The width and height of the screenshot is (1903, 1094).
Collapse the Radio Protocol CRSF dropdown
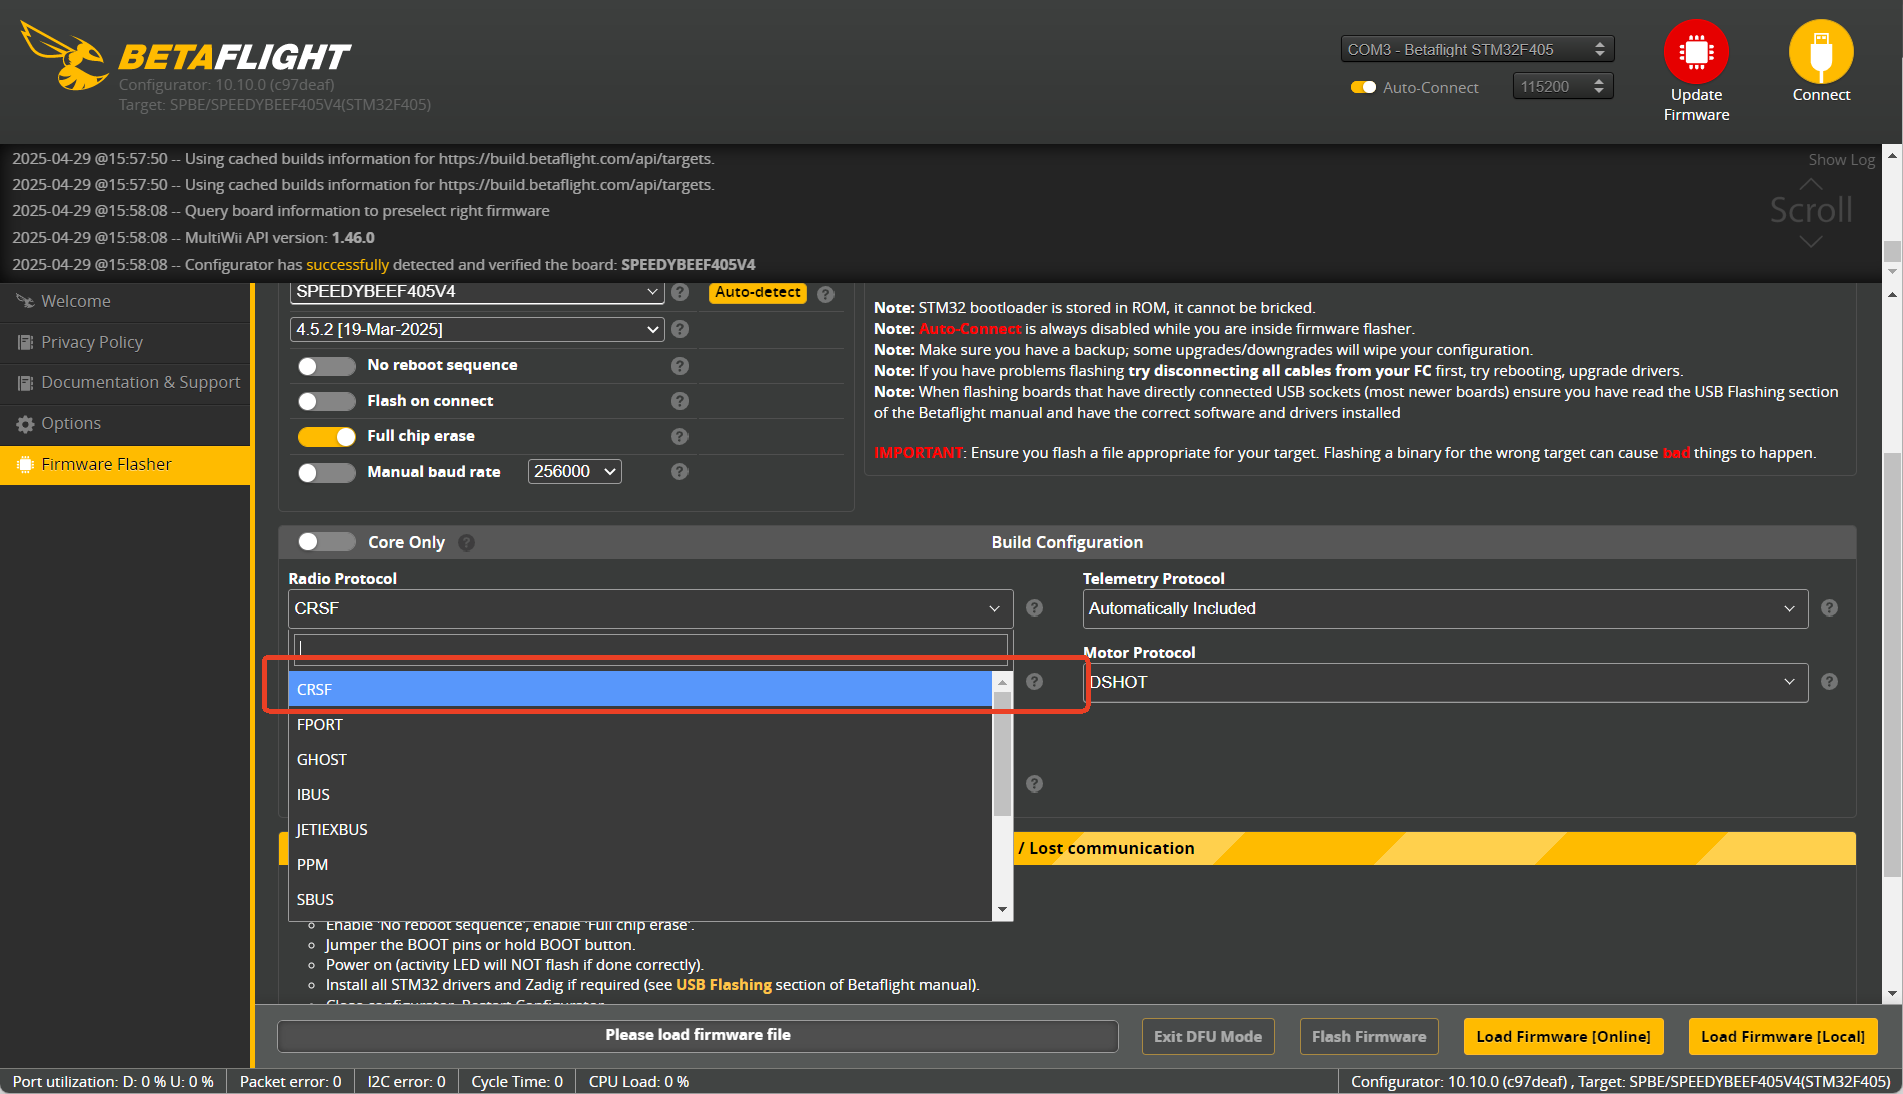tap(650, 608)
